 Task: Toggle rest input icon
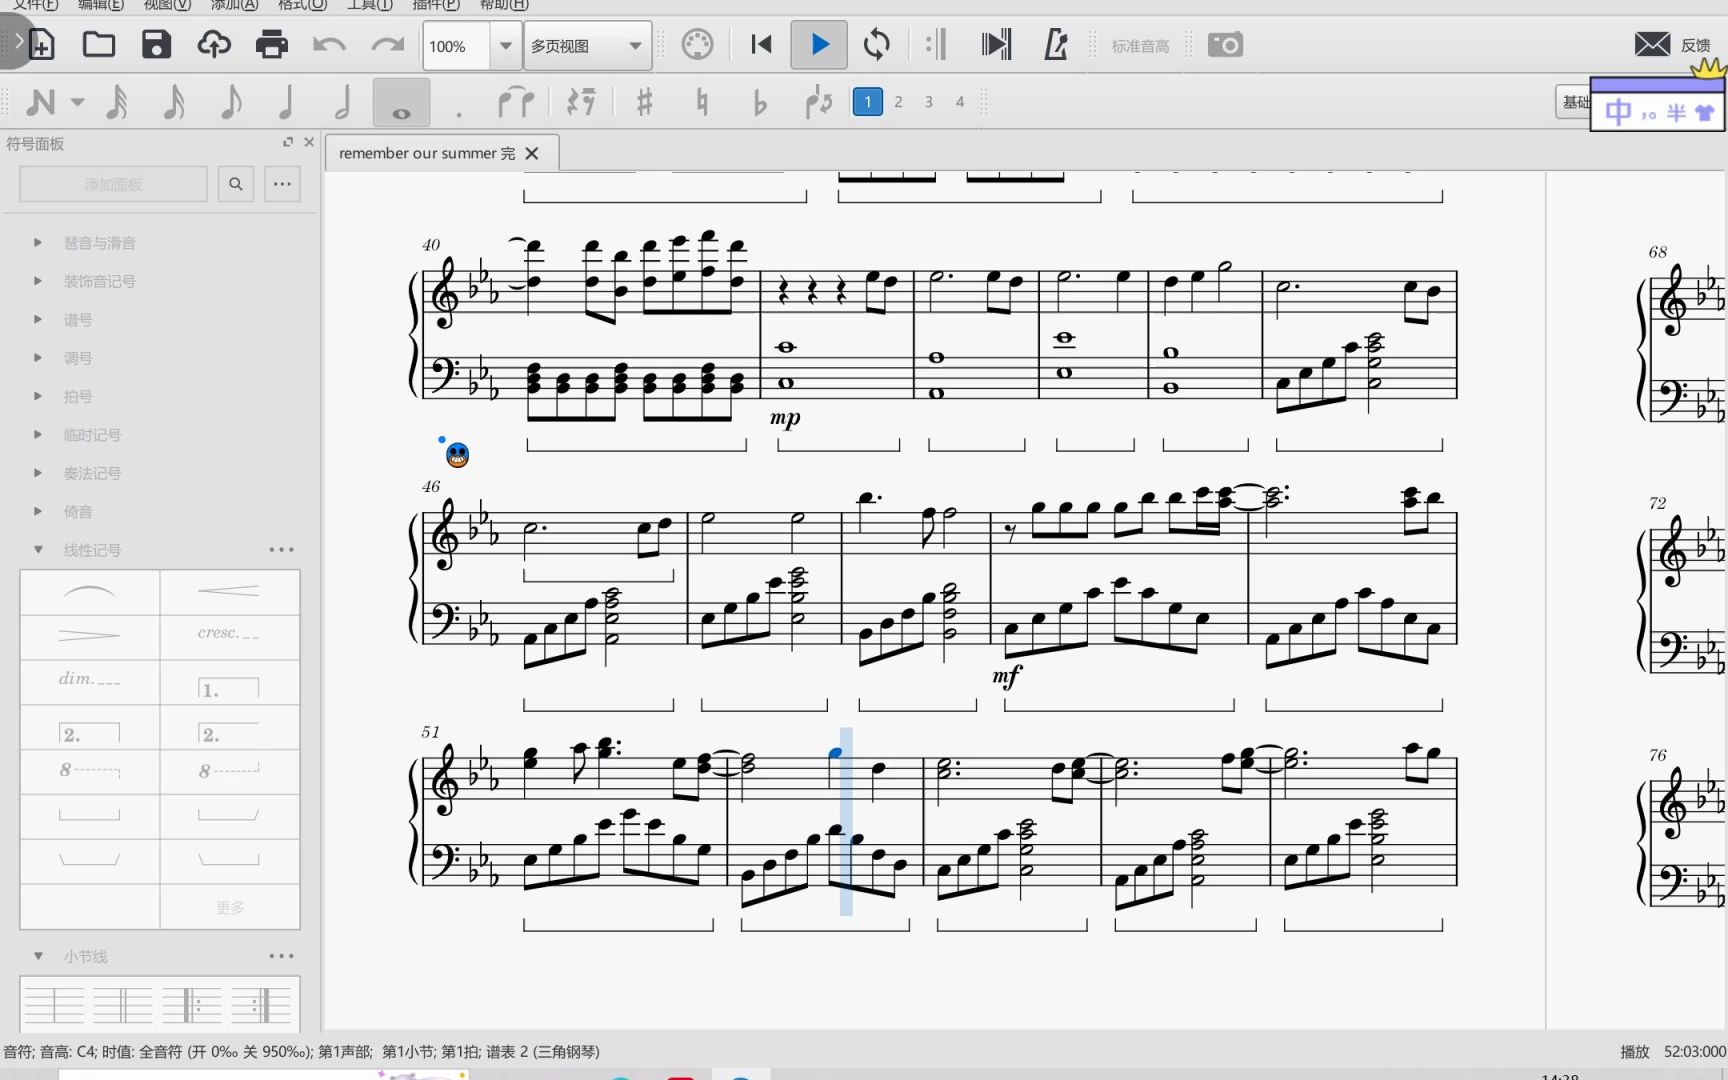(580, 102)
